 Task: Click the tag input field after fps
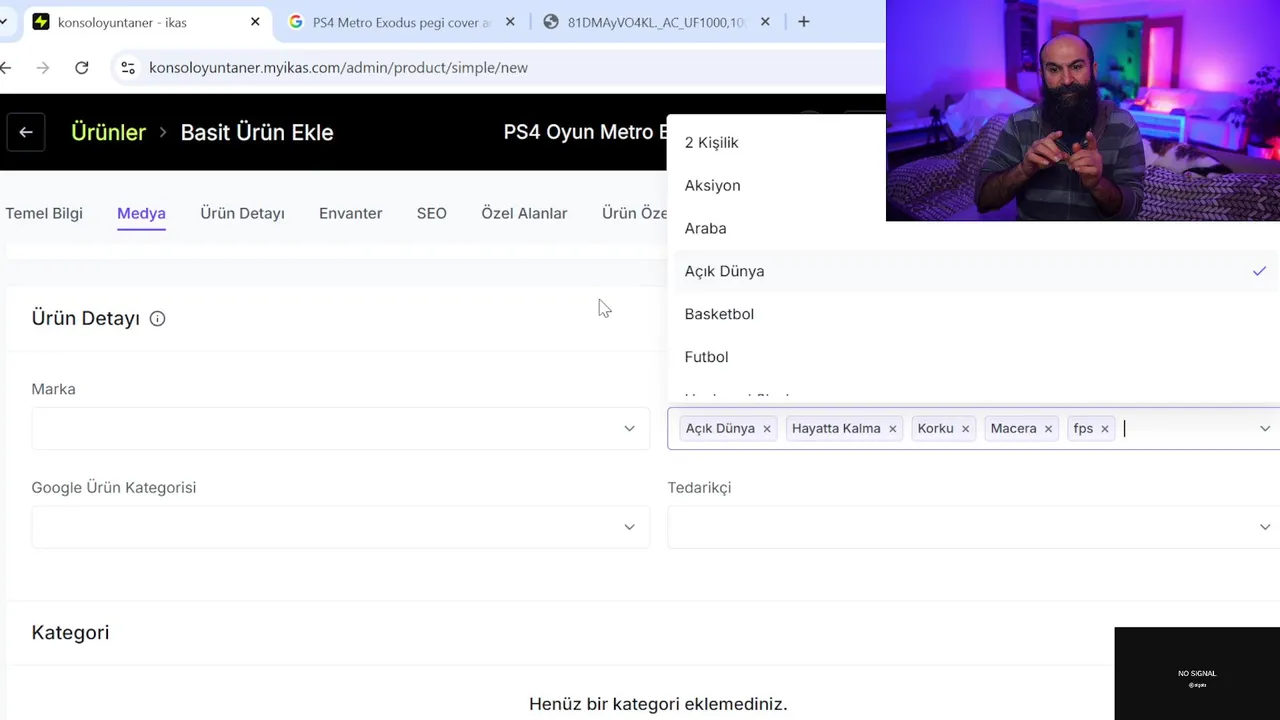[x=1185, y=428]
